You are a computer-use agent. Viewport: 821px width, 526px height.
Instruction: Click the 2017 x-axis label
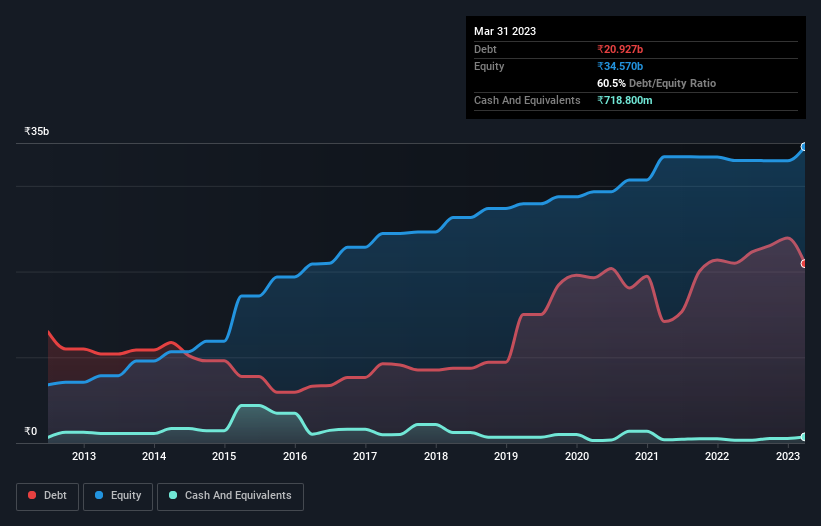tap(365, 456)
